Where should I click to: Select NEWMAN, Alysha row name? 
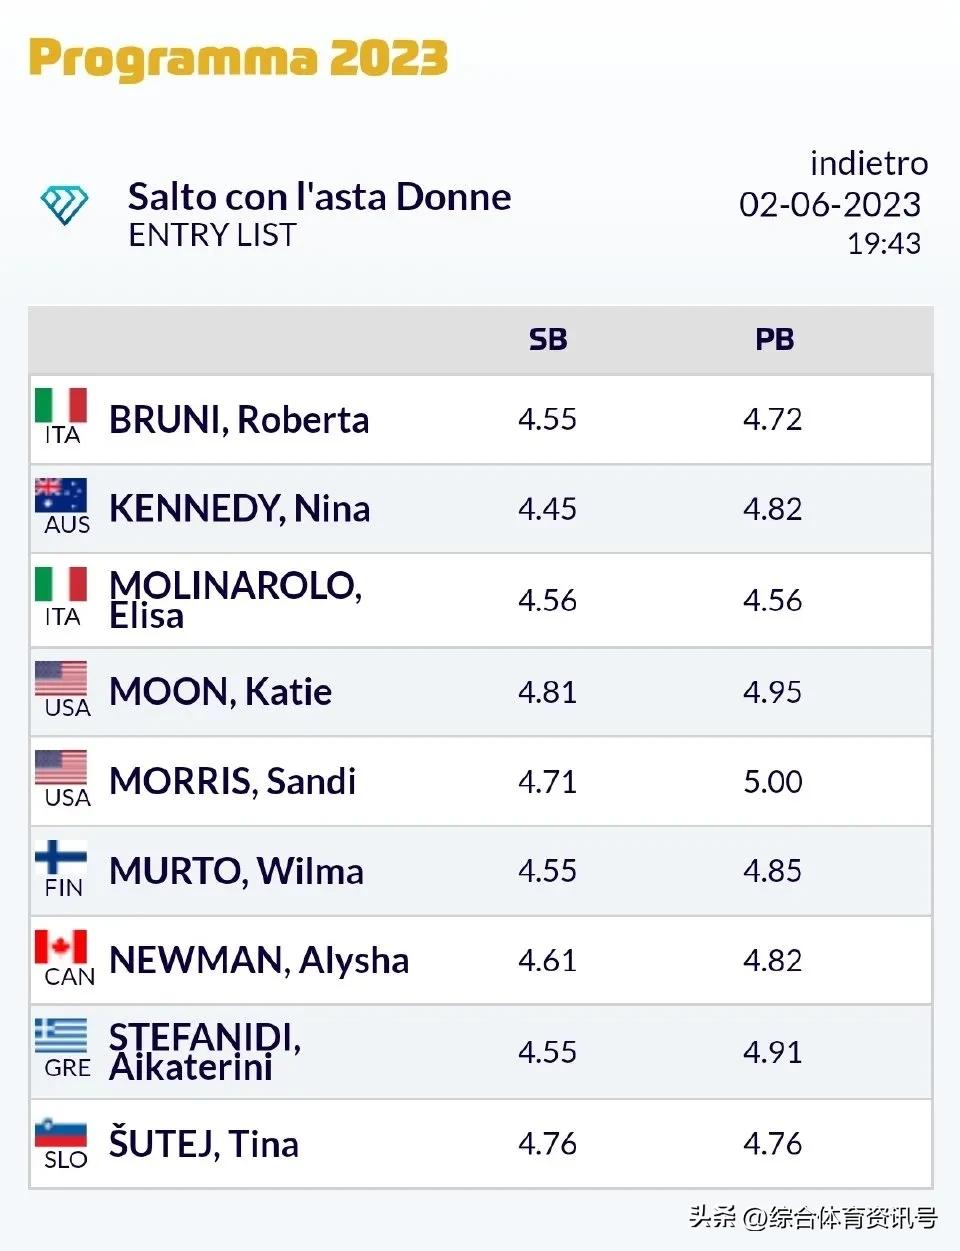coord(259,961)
